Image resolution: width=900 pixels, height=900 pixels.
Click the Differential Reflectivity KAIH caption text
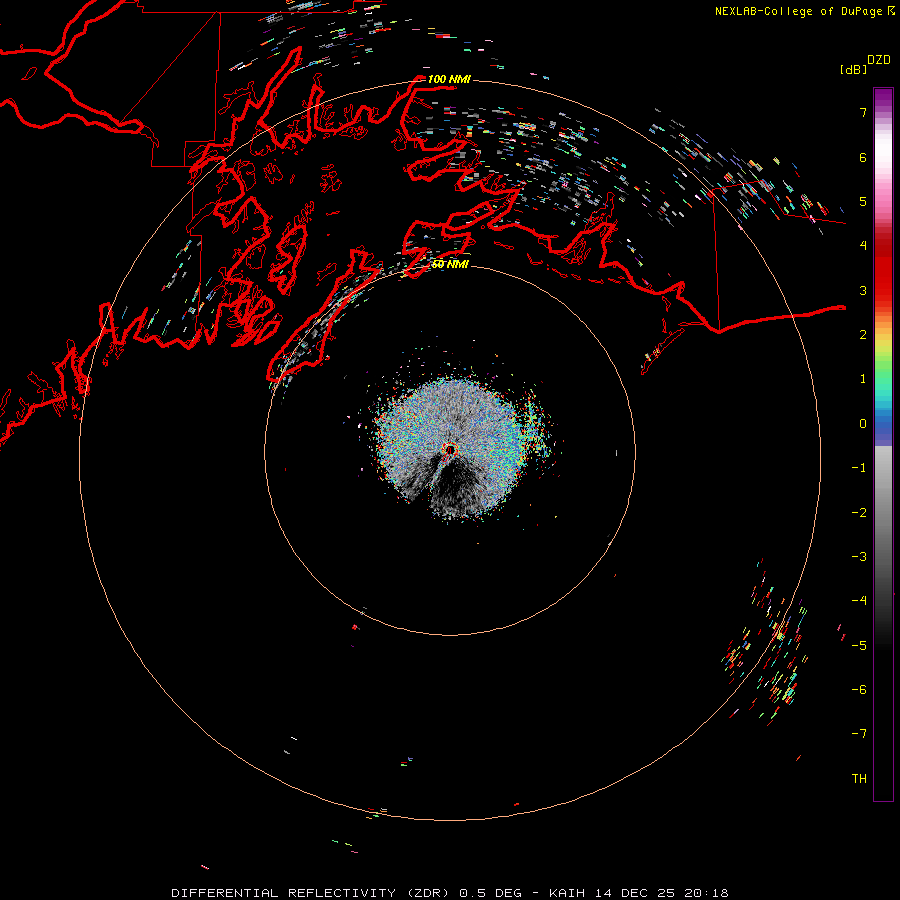point(450,893)
